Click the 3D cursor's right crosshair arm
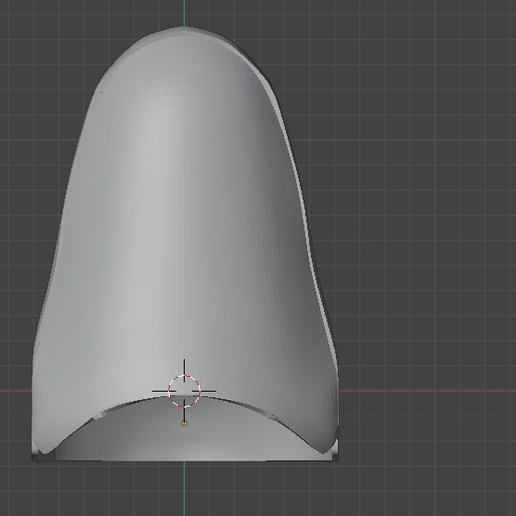This screenshot has height=516, width=516. [x=204, y=391]
